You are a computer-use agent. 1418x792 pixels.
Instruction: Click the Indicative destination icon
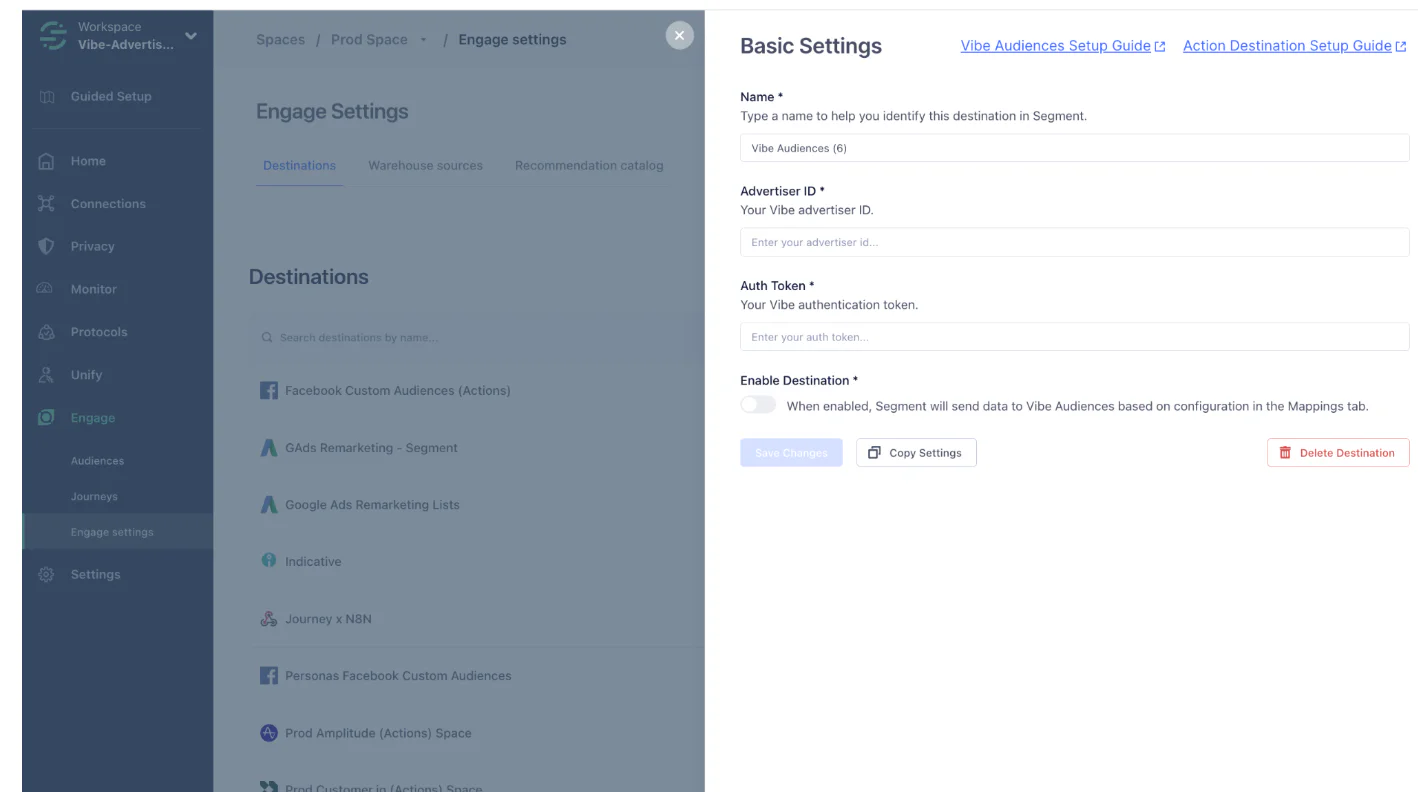pos(269,561)
